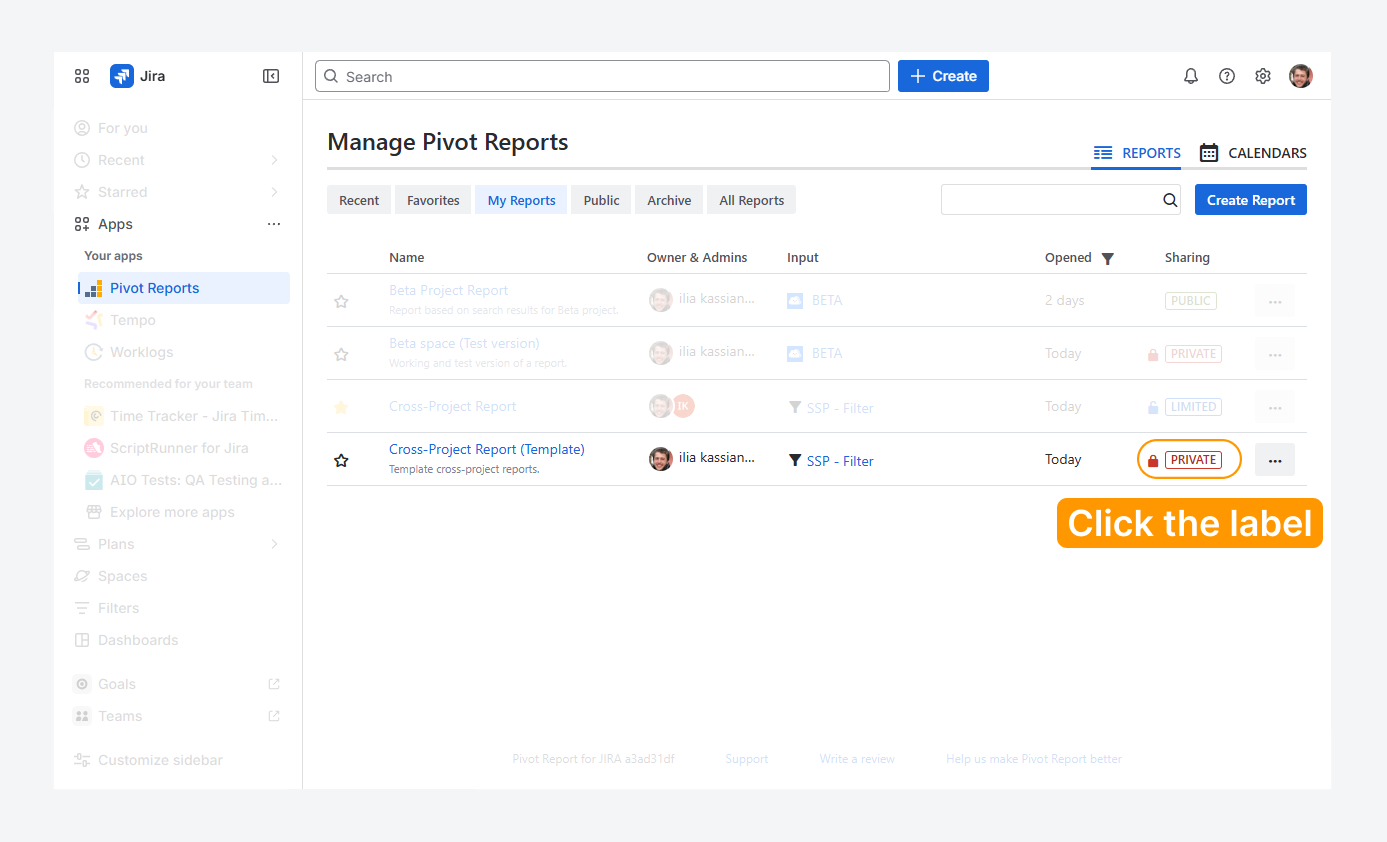Show the All Reports tab
Screen dimensions: 1387x842
(752, 200)
